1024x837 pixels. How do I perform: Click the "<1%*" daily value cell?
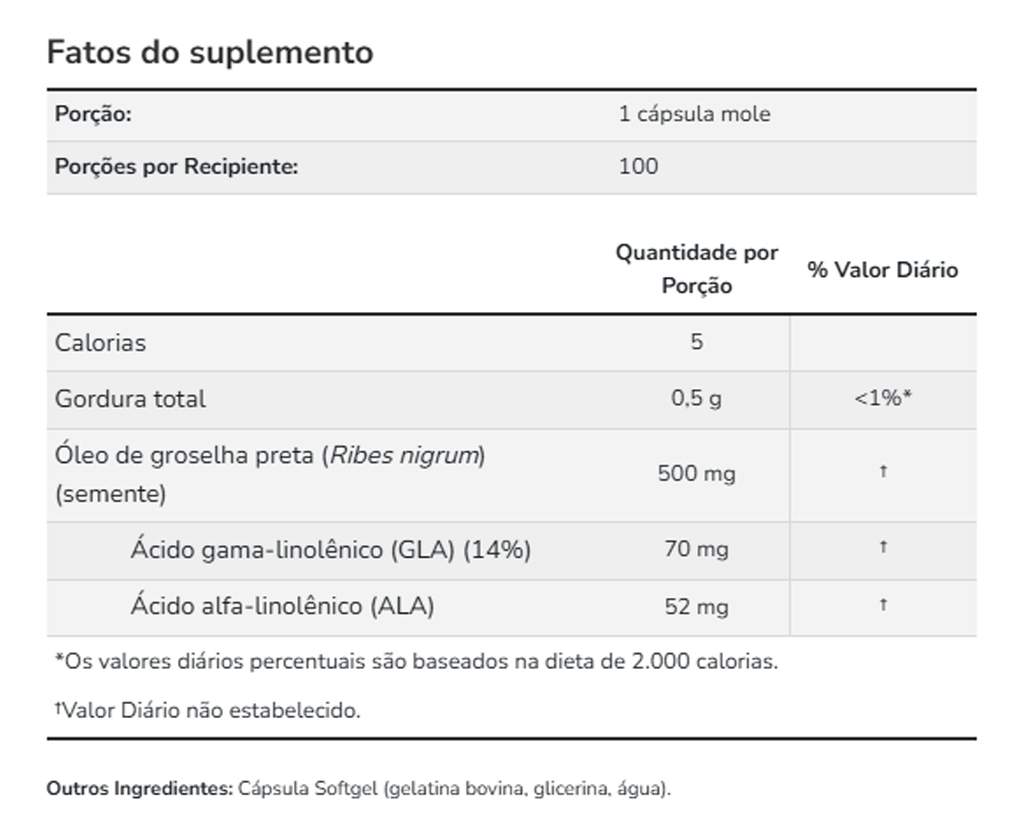click(x=882, y=398)
